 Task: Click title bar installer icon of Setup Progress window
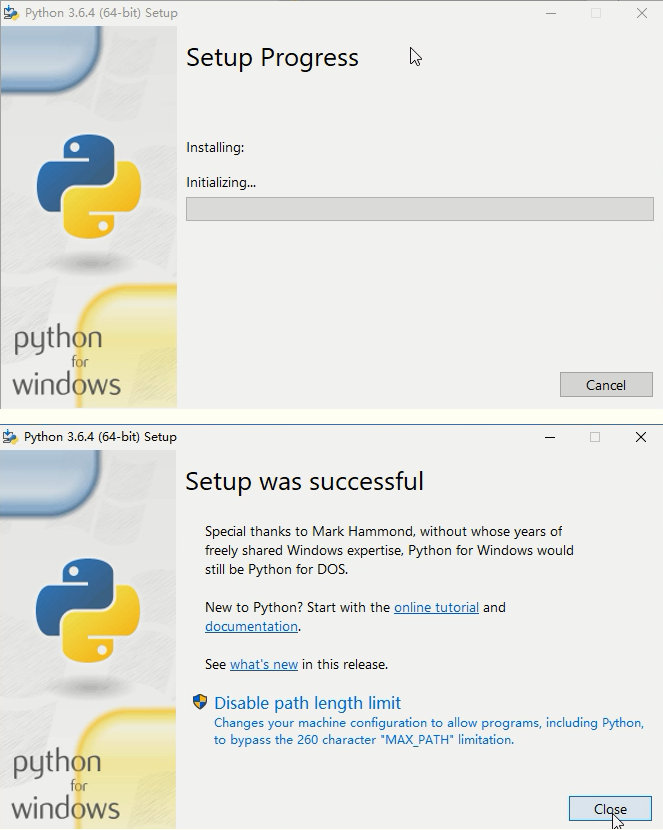click(x=10, y=13)
